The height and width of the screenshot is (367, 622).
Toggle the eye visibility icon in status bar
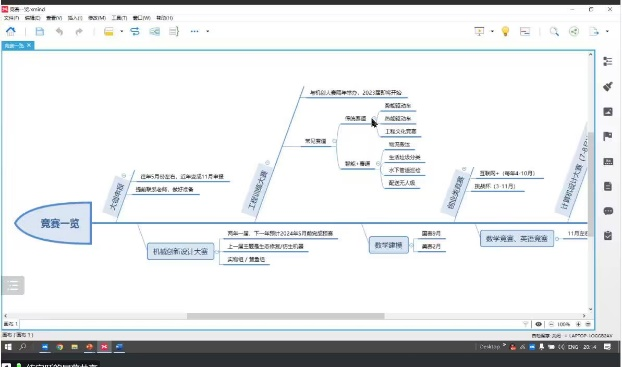pos(538,324)
